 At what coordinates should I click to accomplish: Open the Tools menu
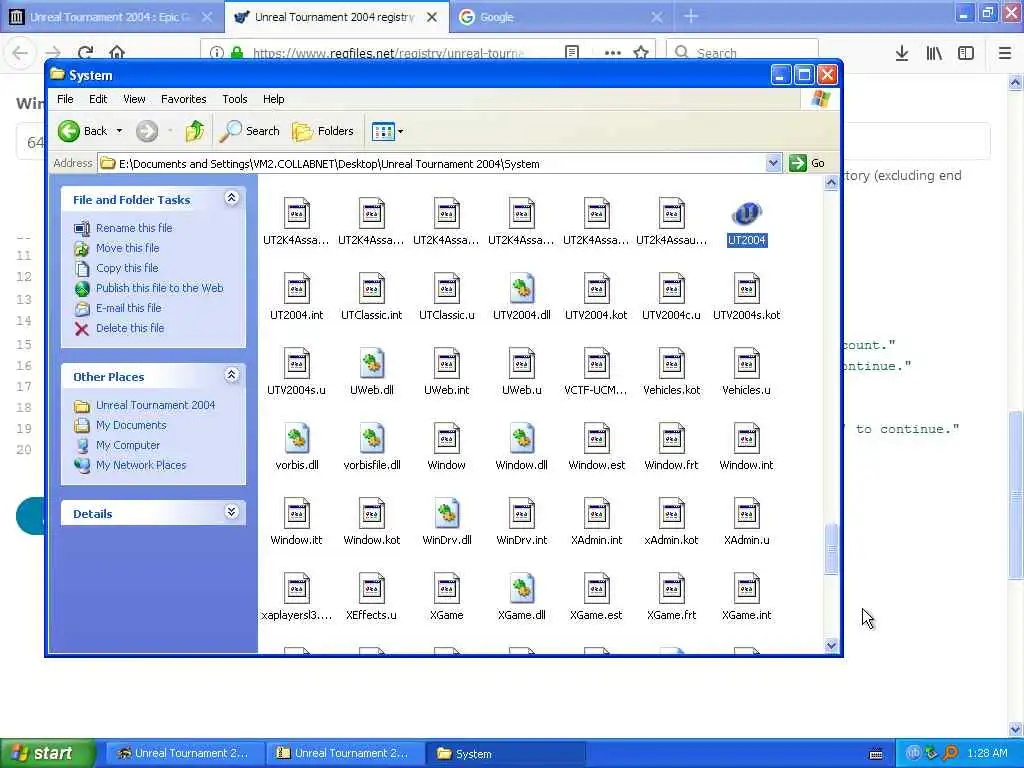click(234, 99)
